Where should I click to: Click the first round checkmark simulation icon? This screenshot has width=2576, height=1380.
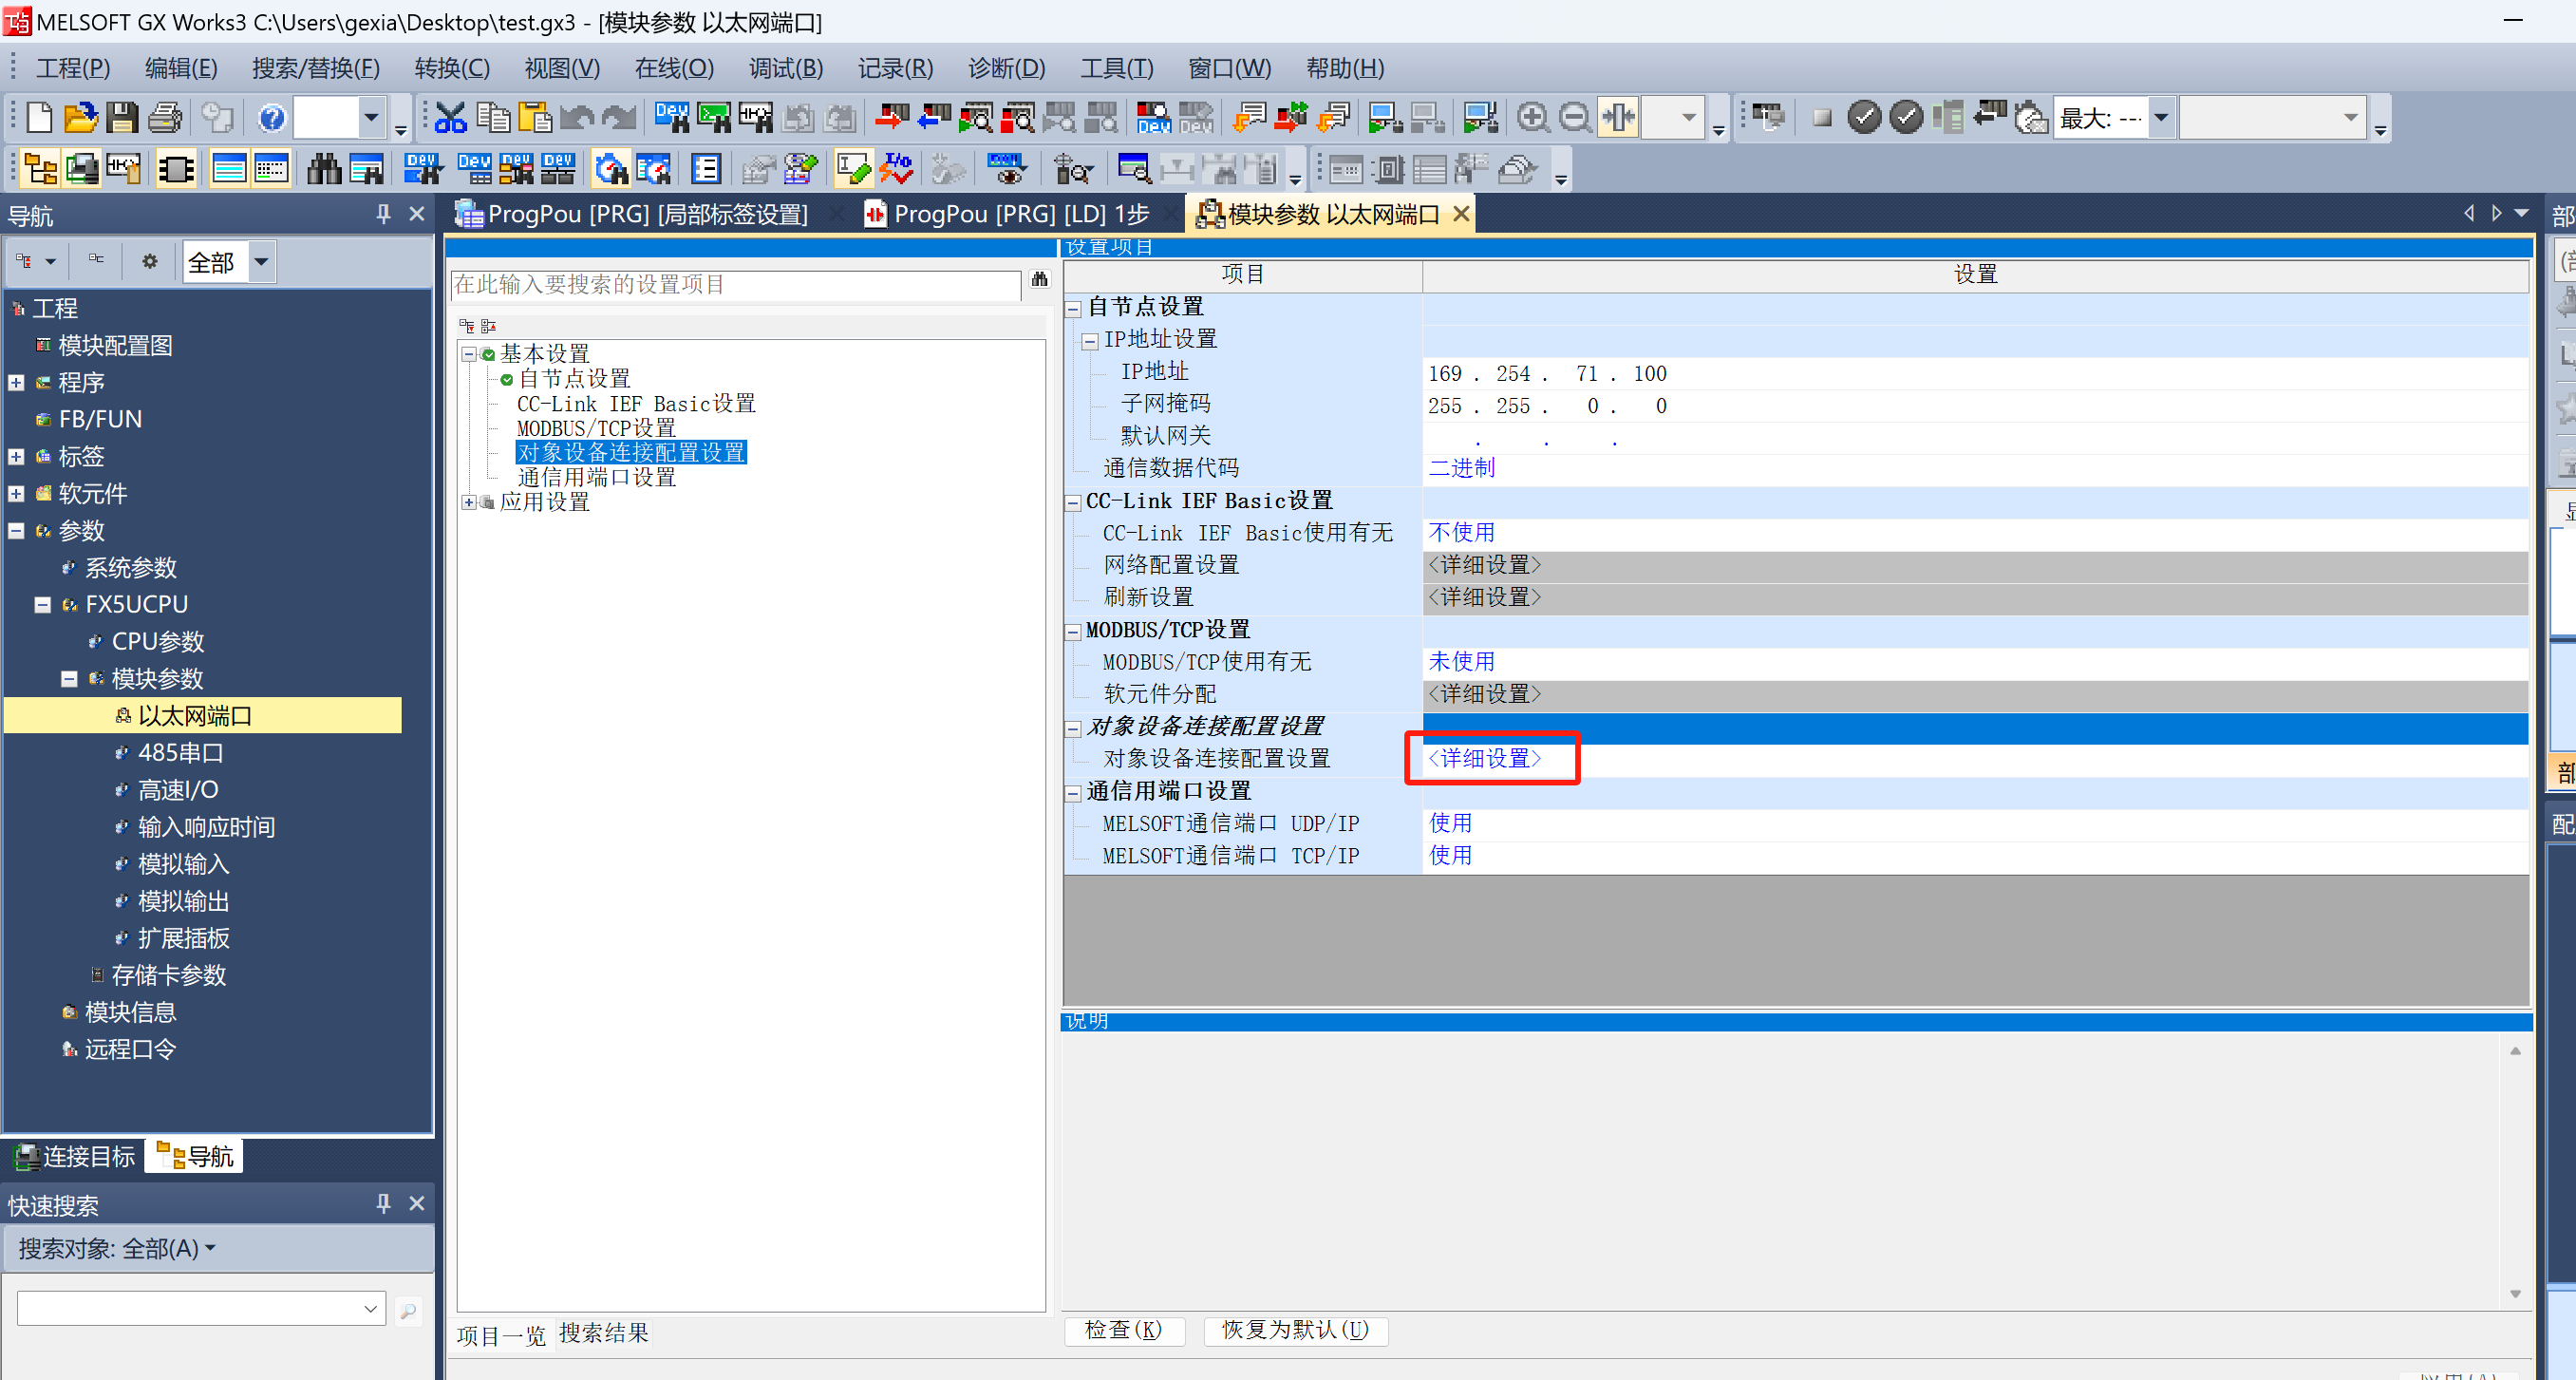1864,118
